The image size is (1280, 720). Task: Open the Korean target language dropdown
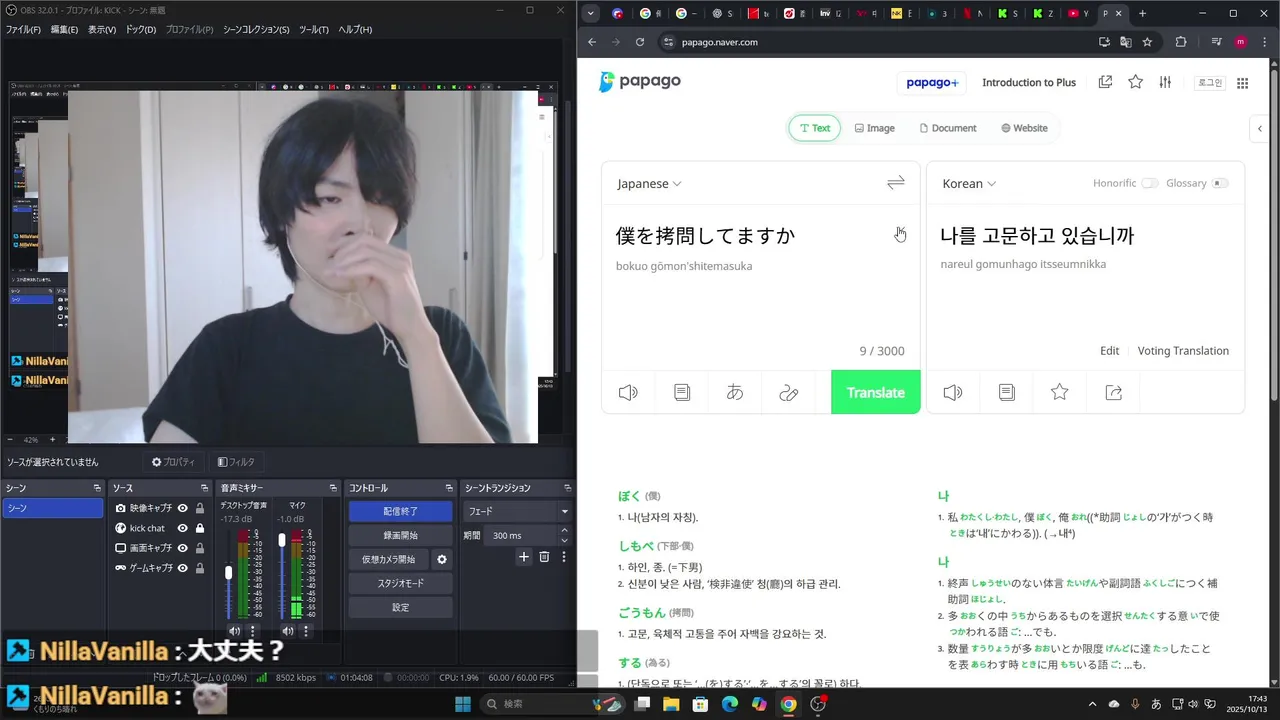[x=969, y=183]
